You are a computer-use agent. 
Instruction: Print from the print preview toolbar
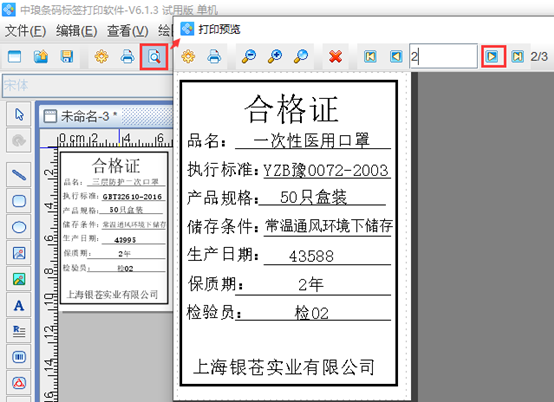click(214, 56)
